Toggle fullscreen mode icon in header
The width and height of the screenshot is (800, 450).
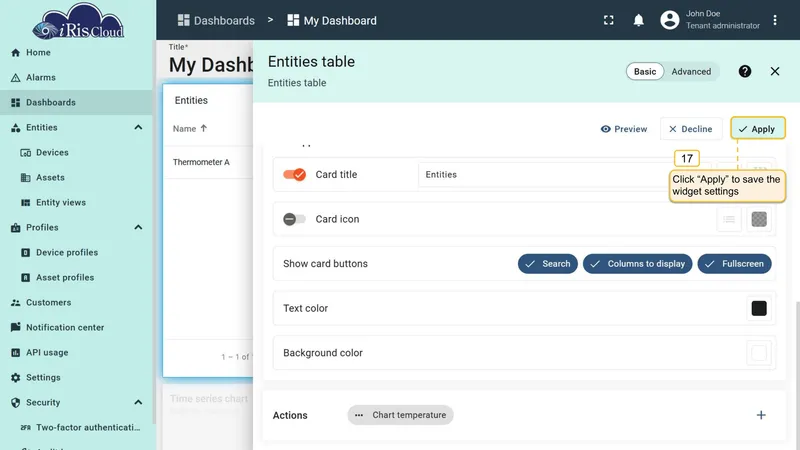608,20
